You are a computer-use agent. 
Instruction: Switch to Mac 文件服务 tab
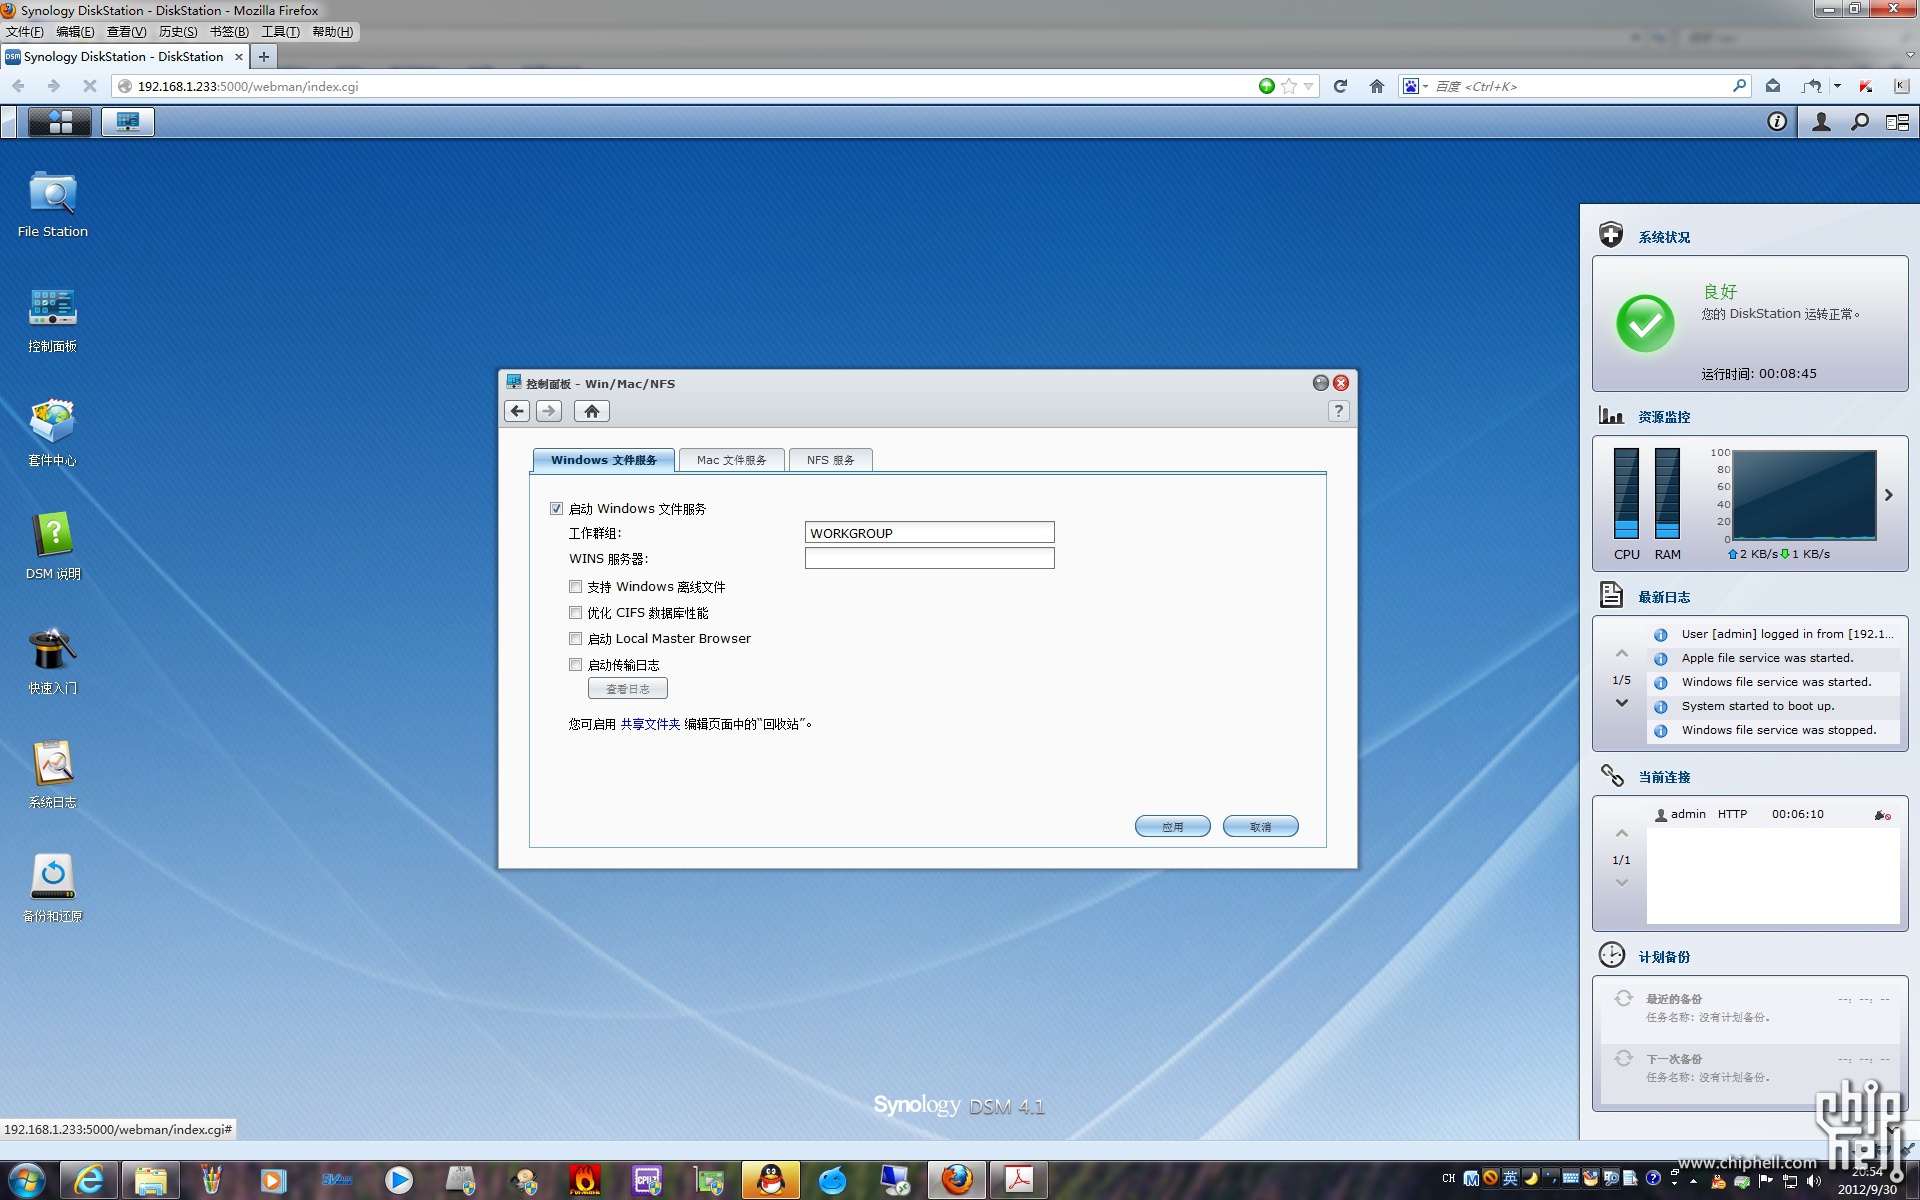tap(731, 460)
